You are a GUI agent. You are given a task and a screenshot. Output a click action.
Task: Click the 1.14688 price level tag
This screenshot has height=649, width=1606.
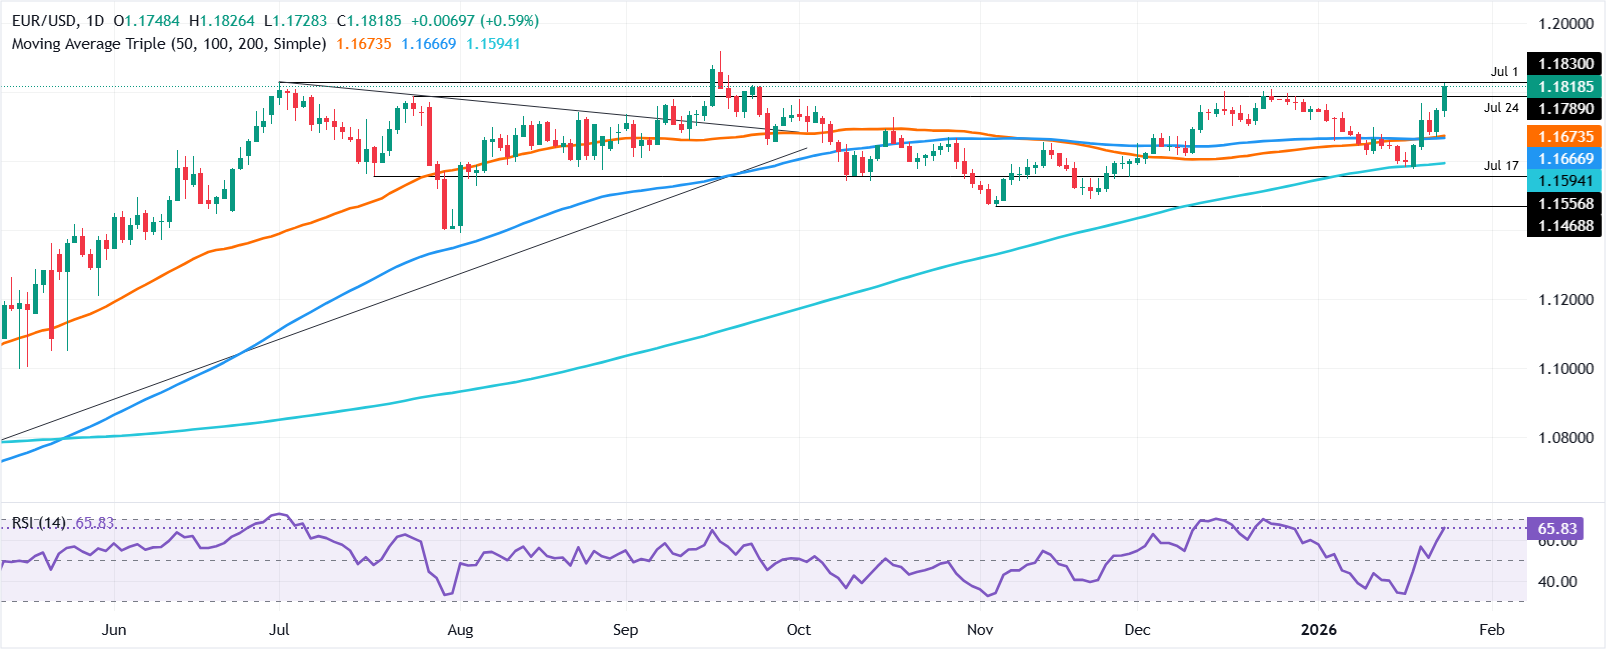point(1565,226)
